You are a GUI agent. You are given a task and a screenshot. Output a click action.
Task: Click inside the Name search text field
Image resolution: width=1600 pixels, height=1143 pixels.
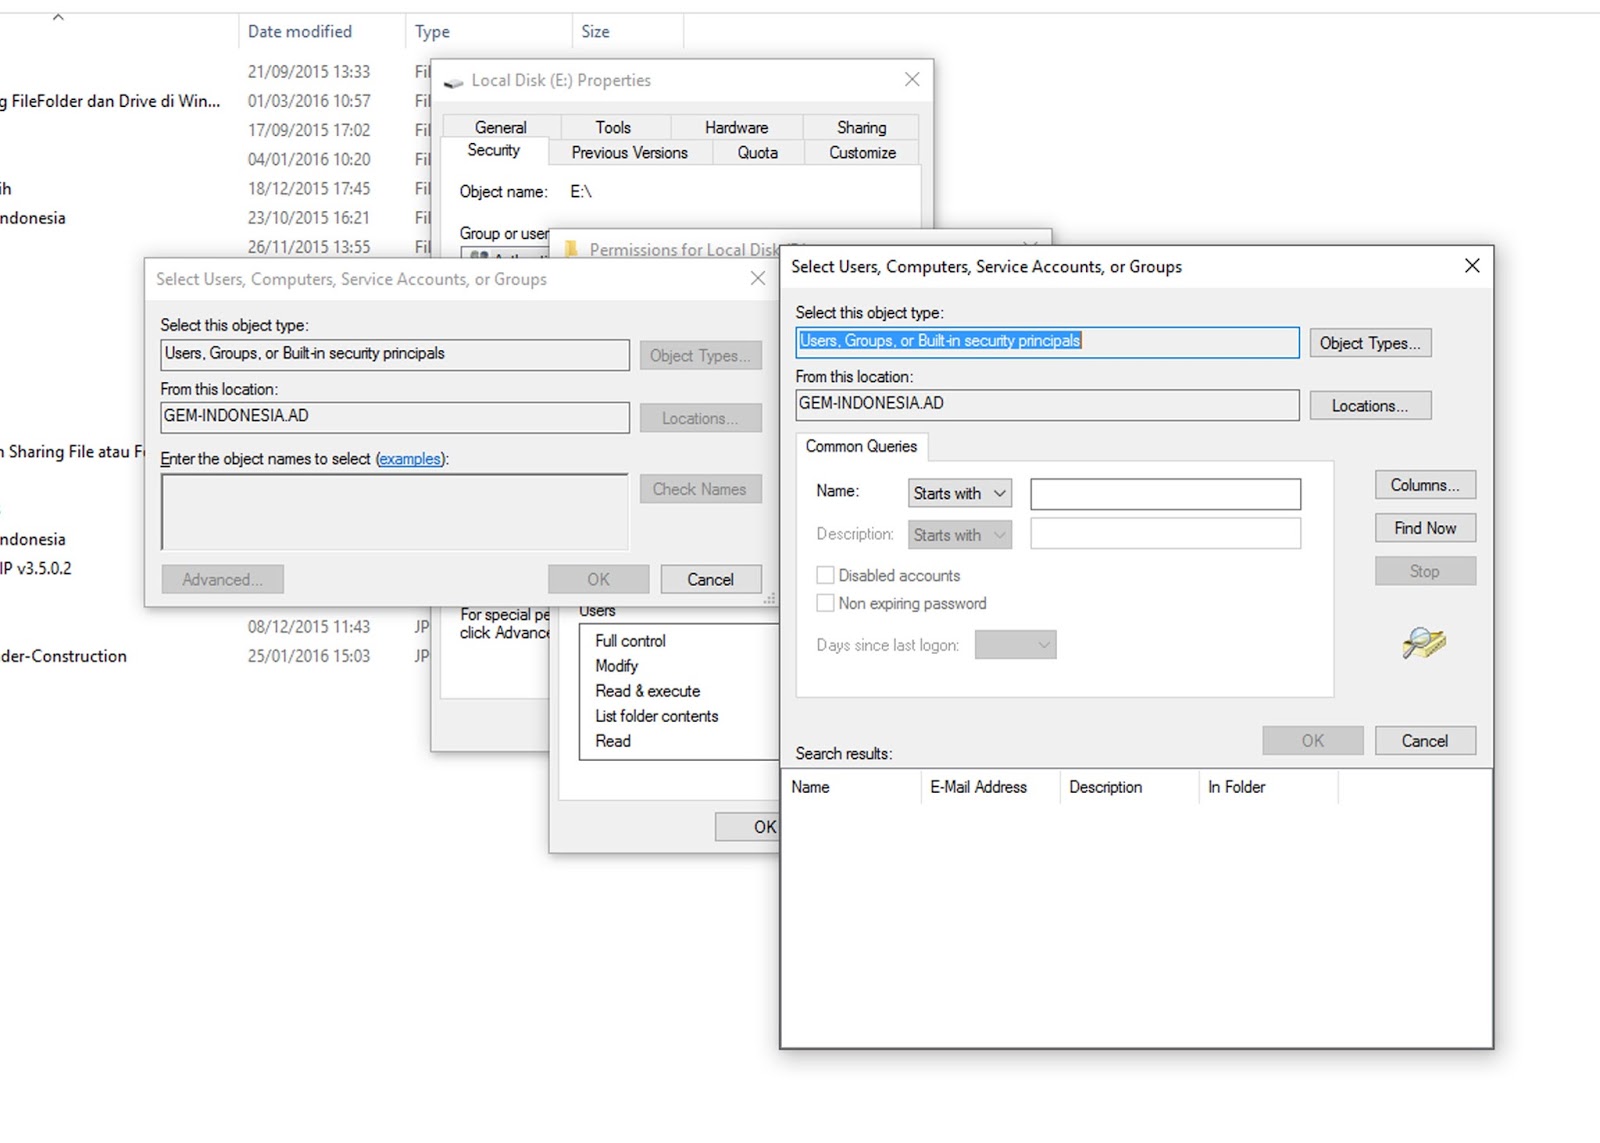(1164, 493)
